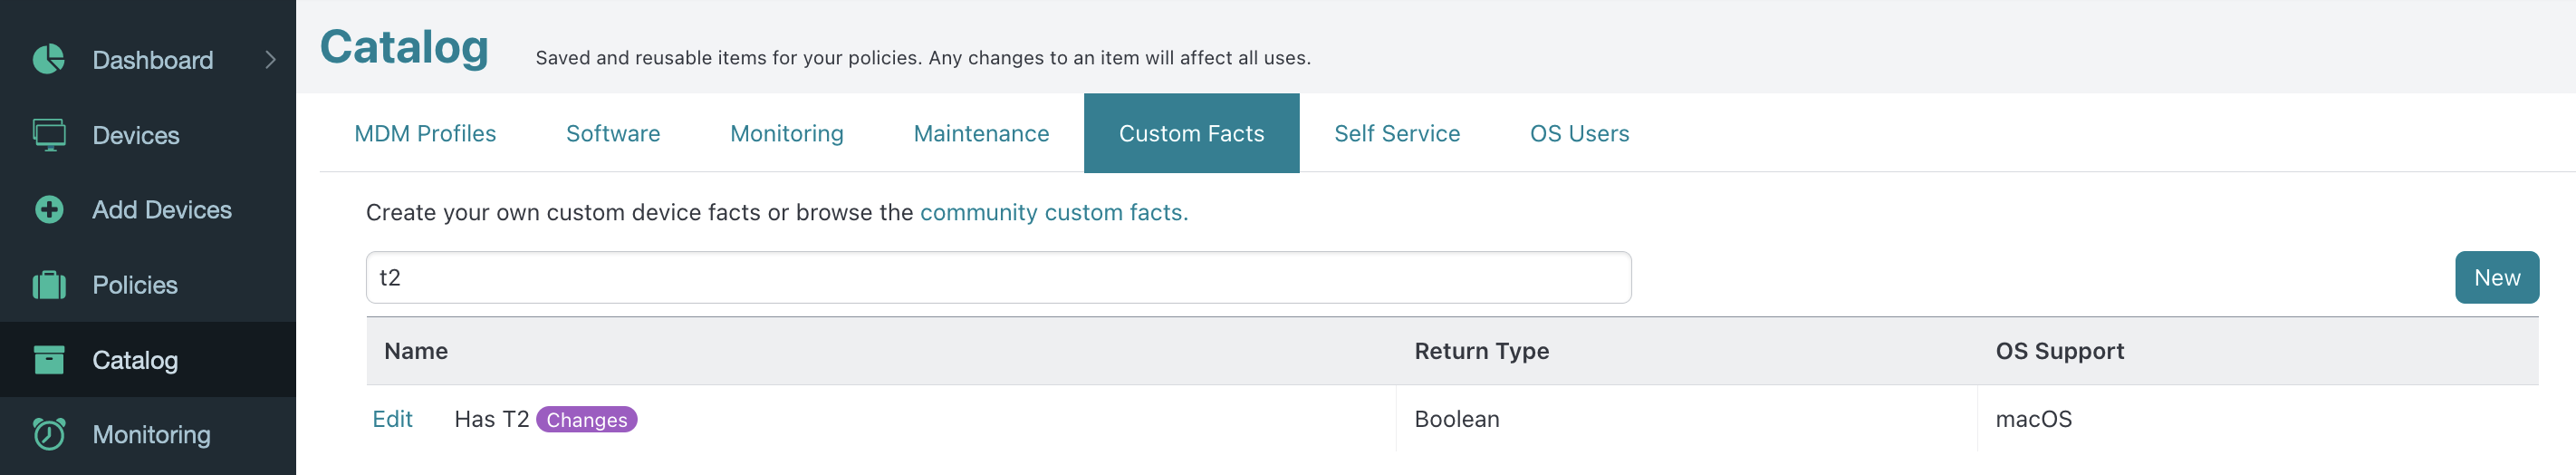Click the Catalog archive box icon
Image resolution: width=2576 pixels, height=475 pixels.
[x=49, y=360]
